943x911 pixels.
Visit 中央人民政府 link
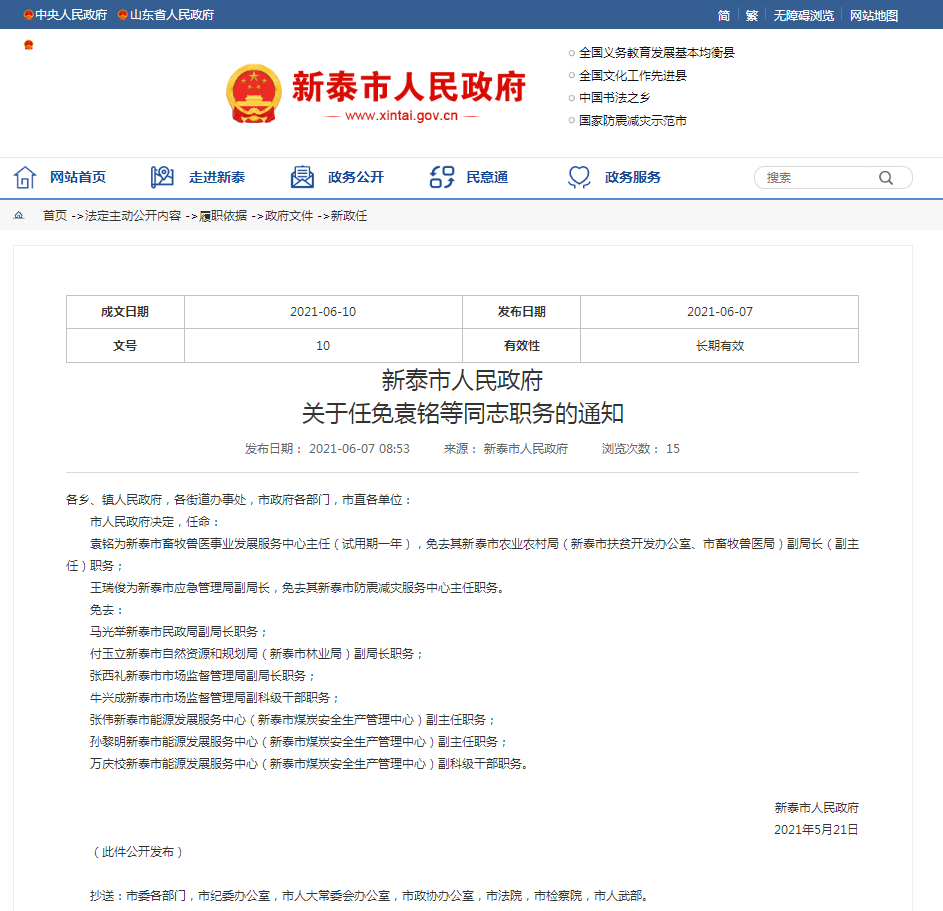[71, 15]
